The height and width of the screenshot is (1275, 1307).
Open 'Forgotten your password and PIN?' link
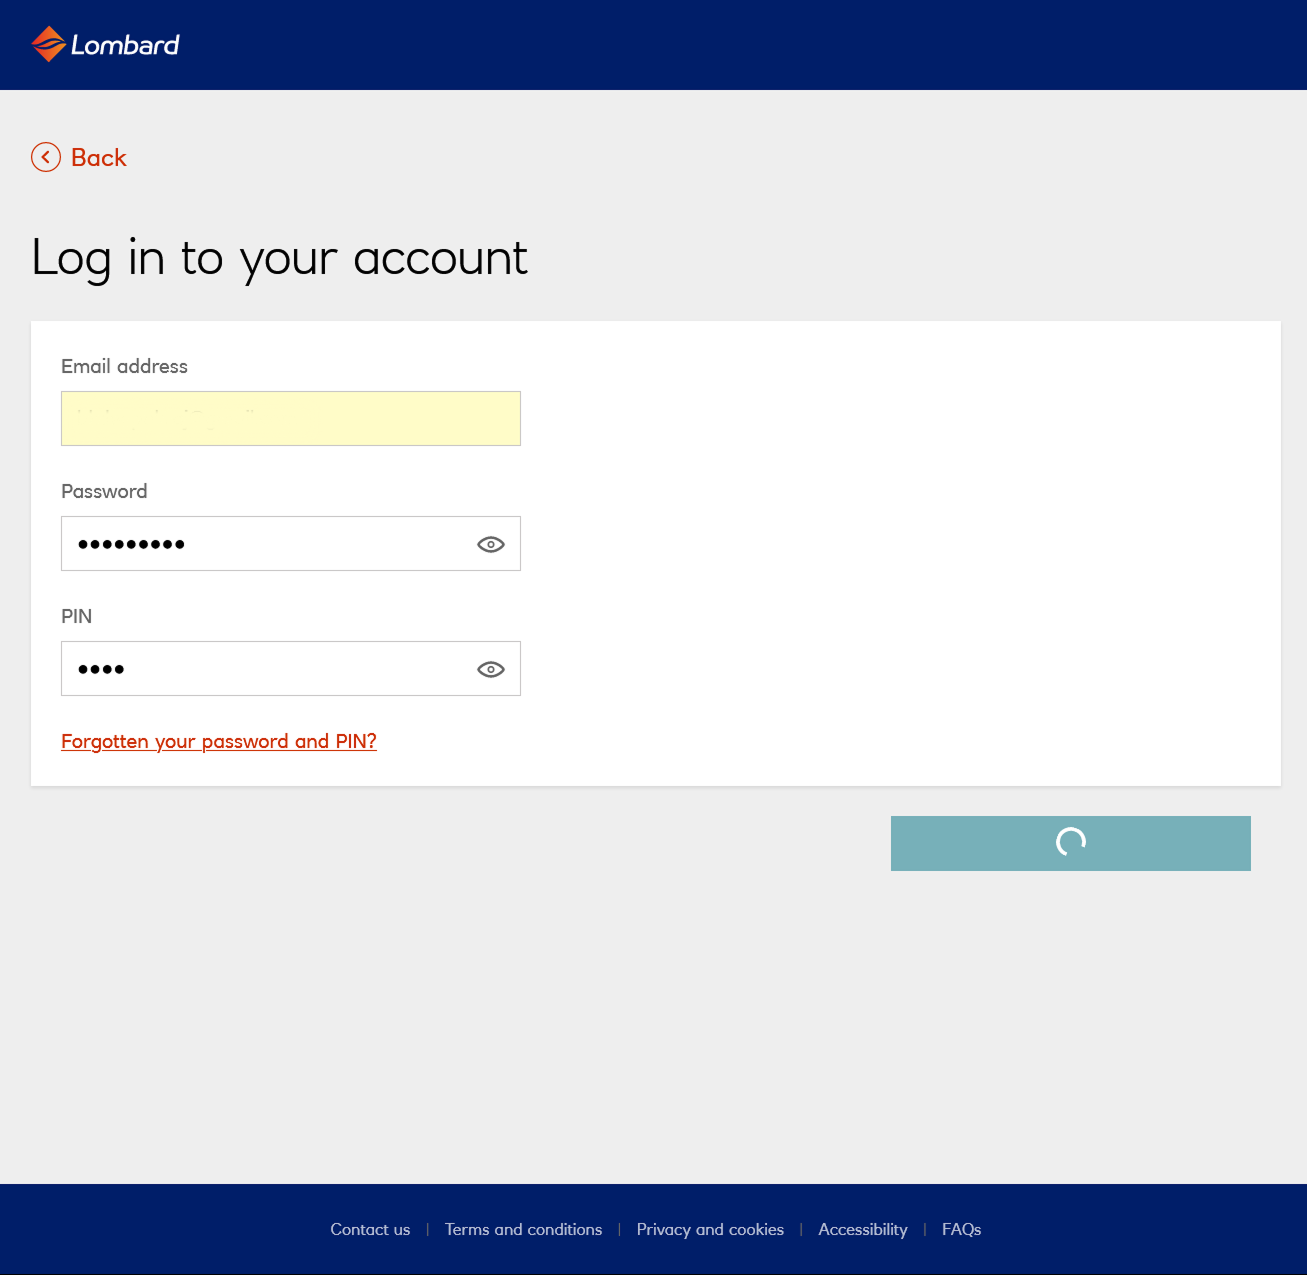(219, 741)
